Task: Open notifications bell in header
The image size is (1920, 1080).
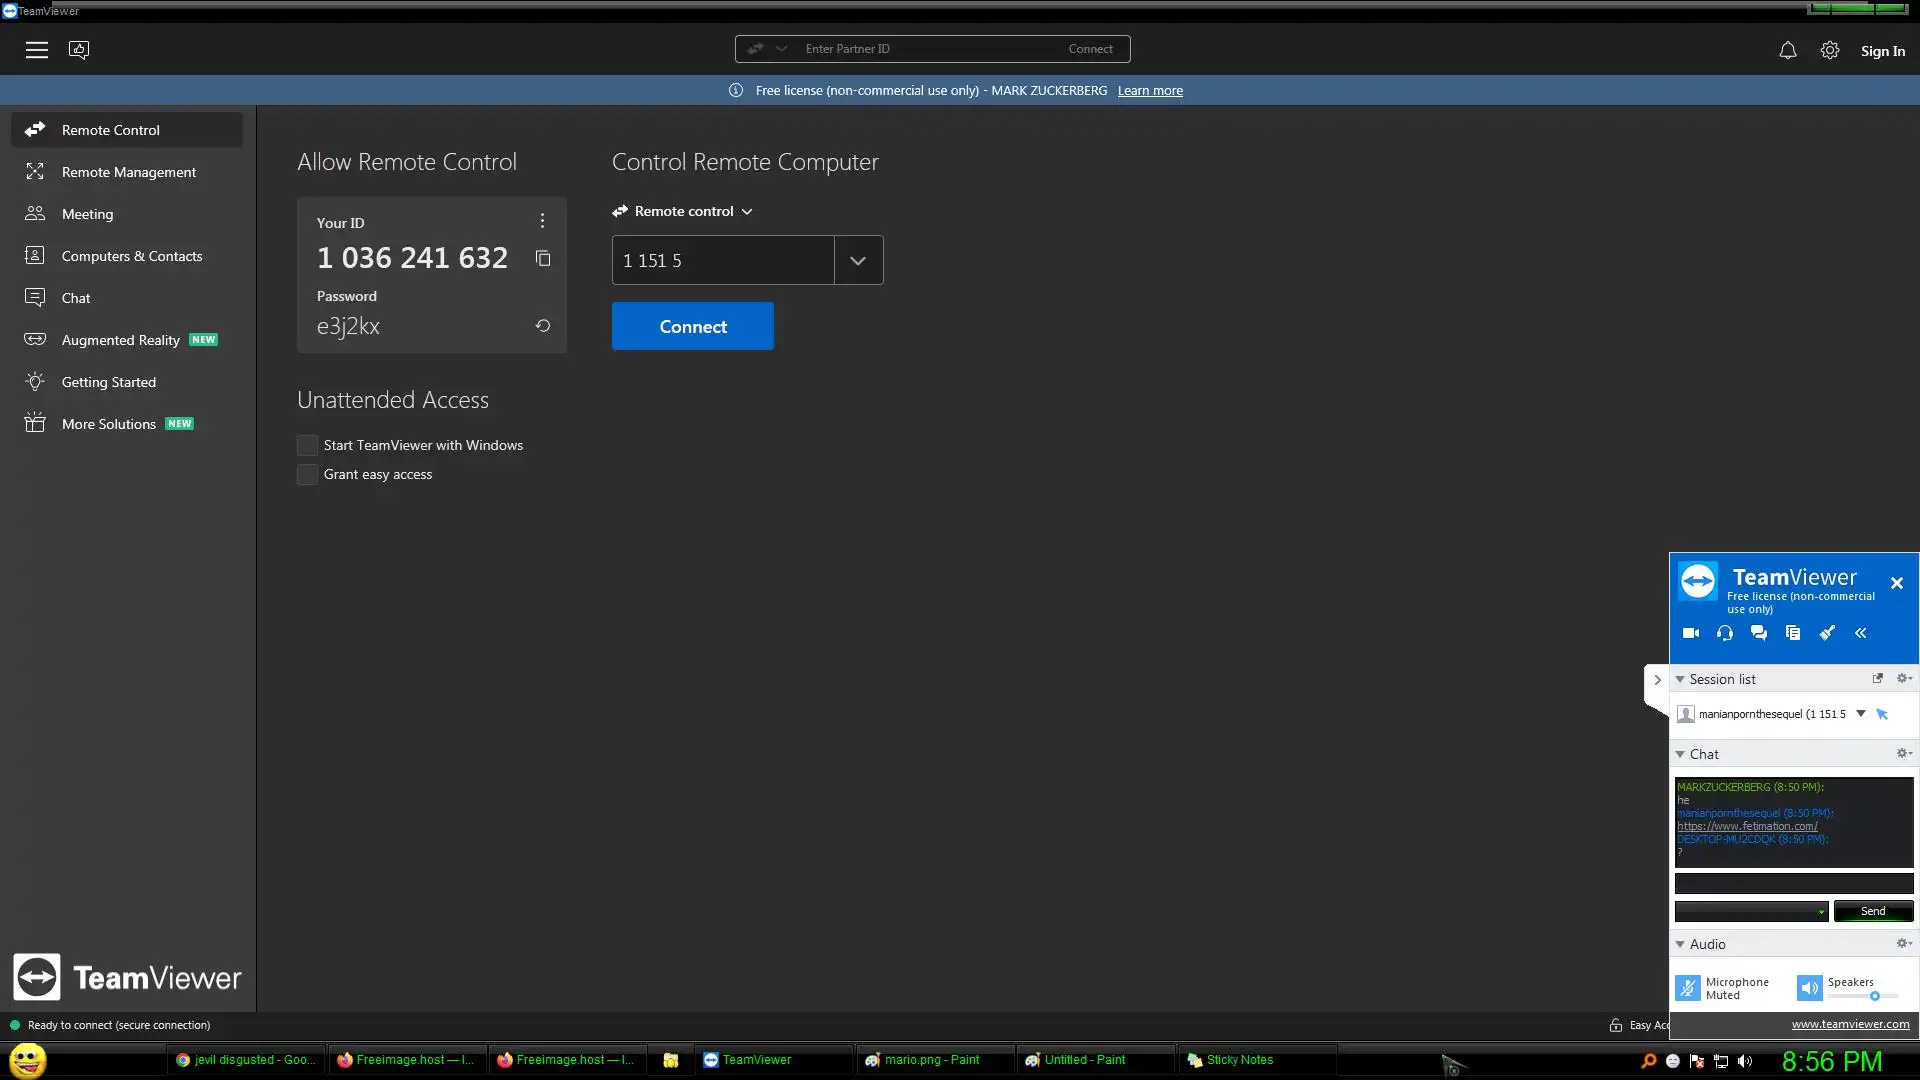Action: tap(1788, 50)
